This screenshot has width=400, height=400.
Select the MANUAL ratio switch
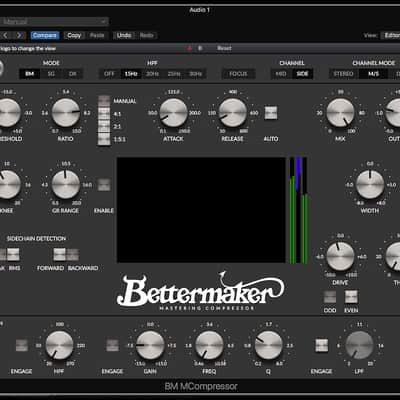[x=104, y=101]
